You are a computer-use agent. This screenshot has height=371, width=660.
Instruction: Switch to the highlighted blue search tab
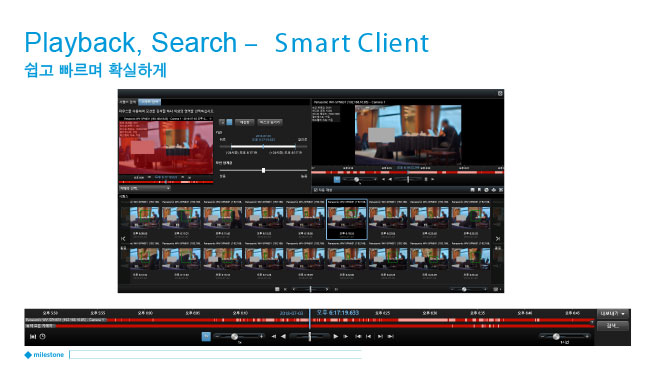coord(150,102)
